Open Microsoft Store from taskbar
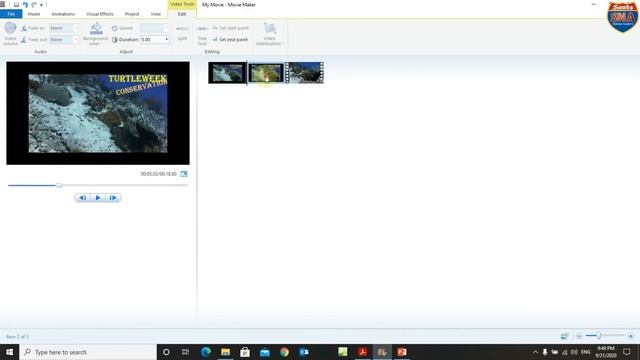The image size is (640, 360). (245, 352)
